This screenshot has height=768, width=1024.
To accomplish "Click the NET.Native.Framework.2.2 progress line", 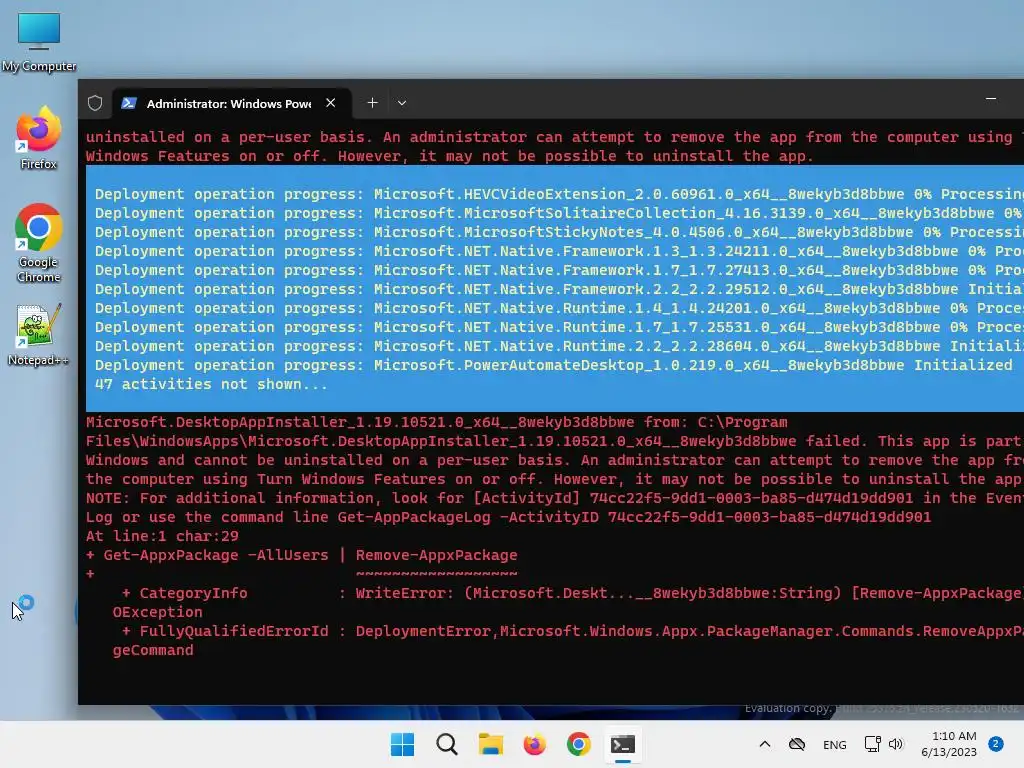I will pos(559,289).
